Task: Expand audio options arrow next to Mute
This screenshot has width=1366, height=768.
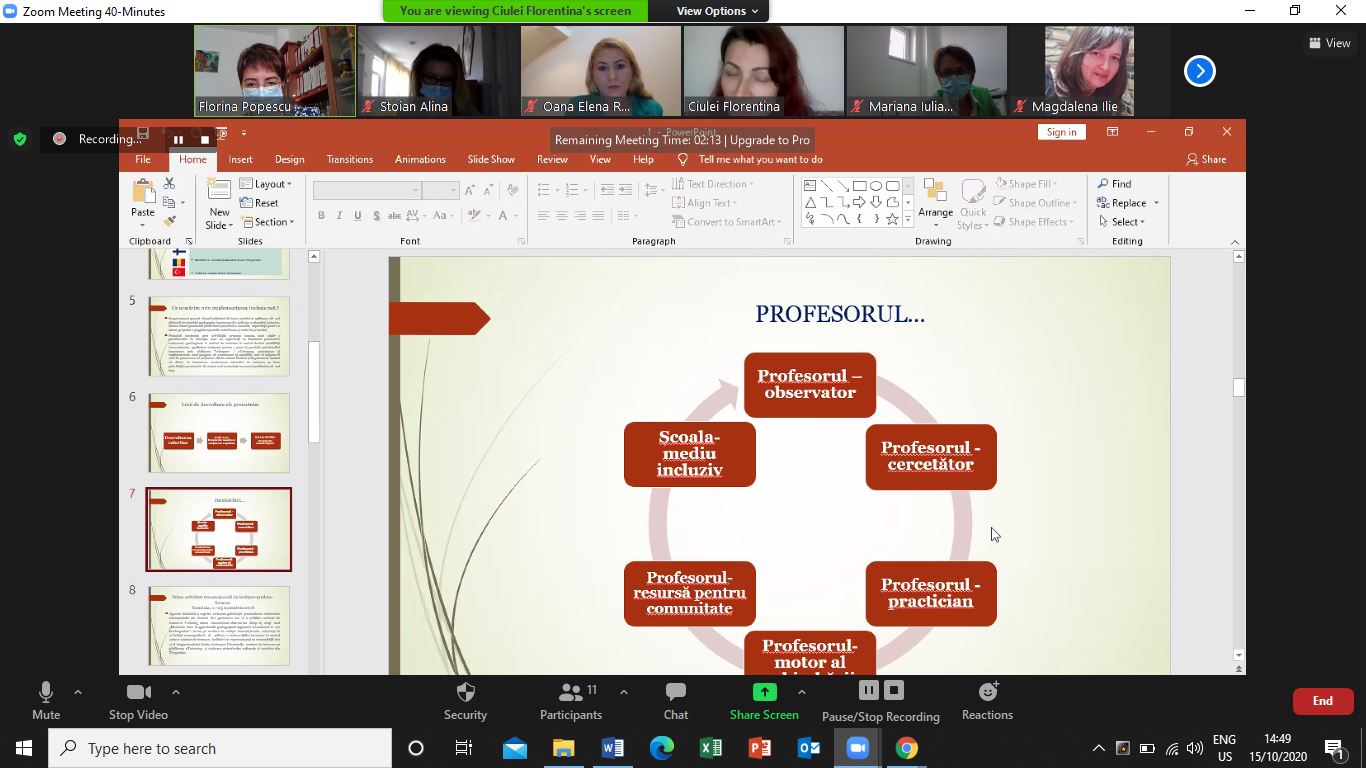Action: (x=78, y=692)
